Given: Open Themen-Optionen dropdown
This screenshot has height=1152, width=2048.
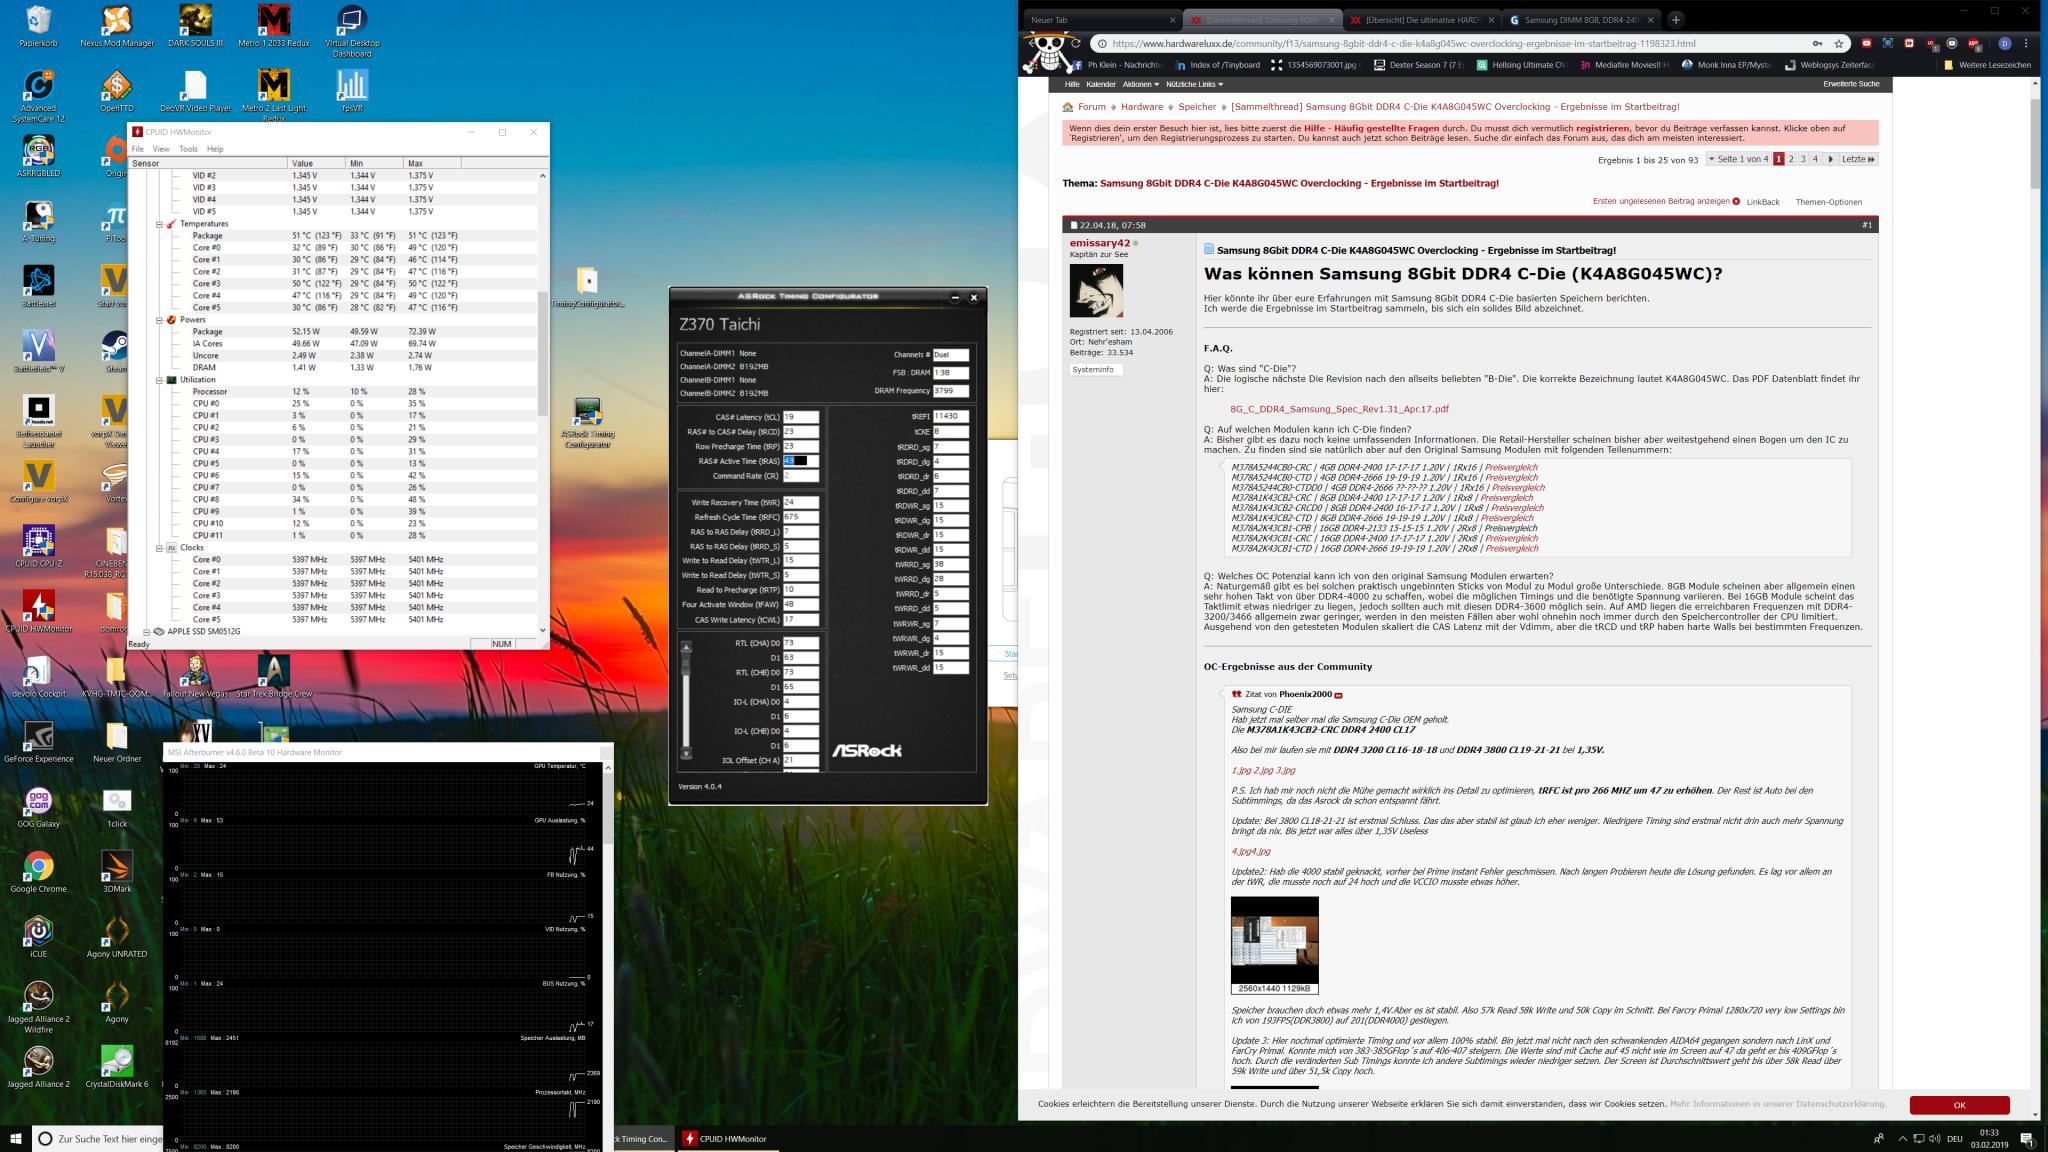Looking at the screenshot, I should [1828, 202].
